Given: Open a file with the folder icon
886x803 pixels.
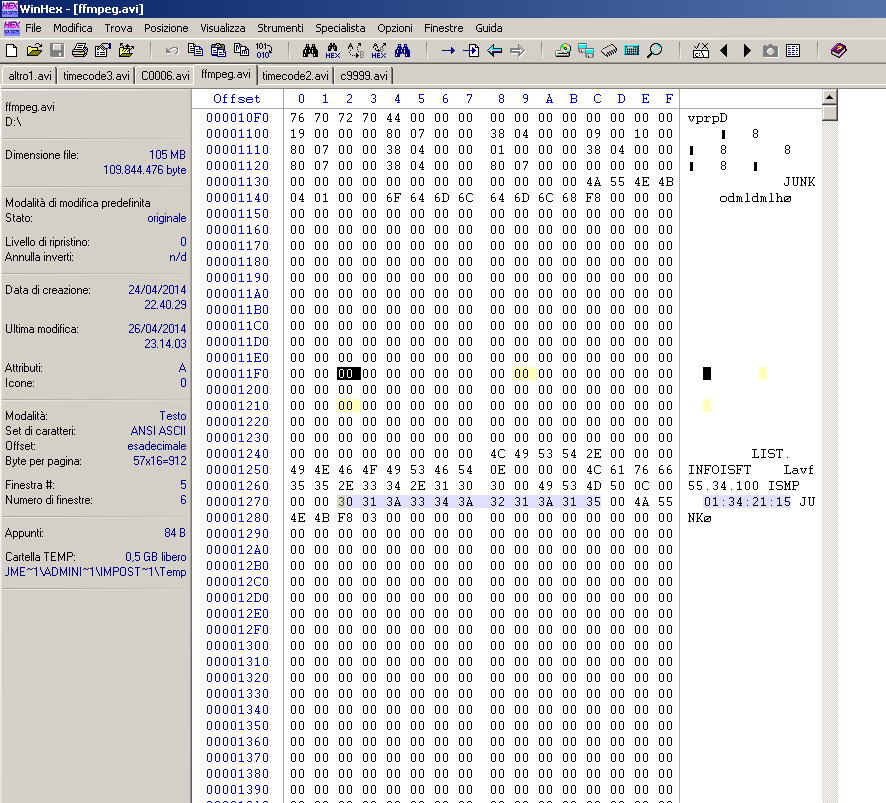Looking at the screenshot, I should [34, 50].
